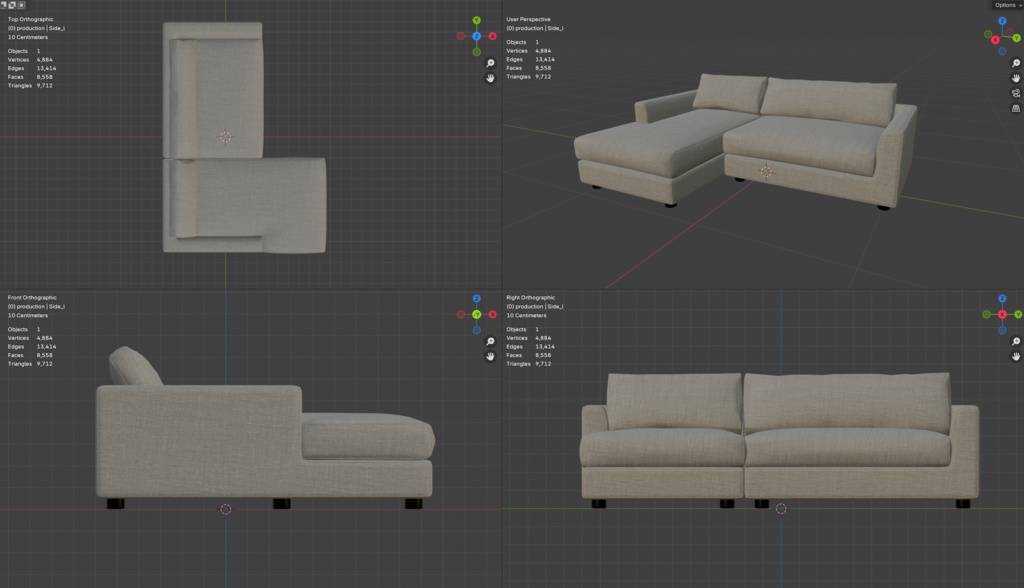Click negative Y circle in Top view gizmo
The width and height of the screenshot is (1024, 588).
pyautogui.click(x=477, y=52)
